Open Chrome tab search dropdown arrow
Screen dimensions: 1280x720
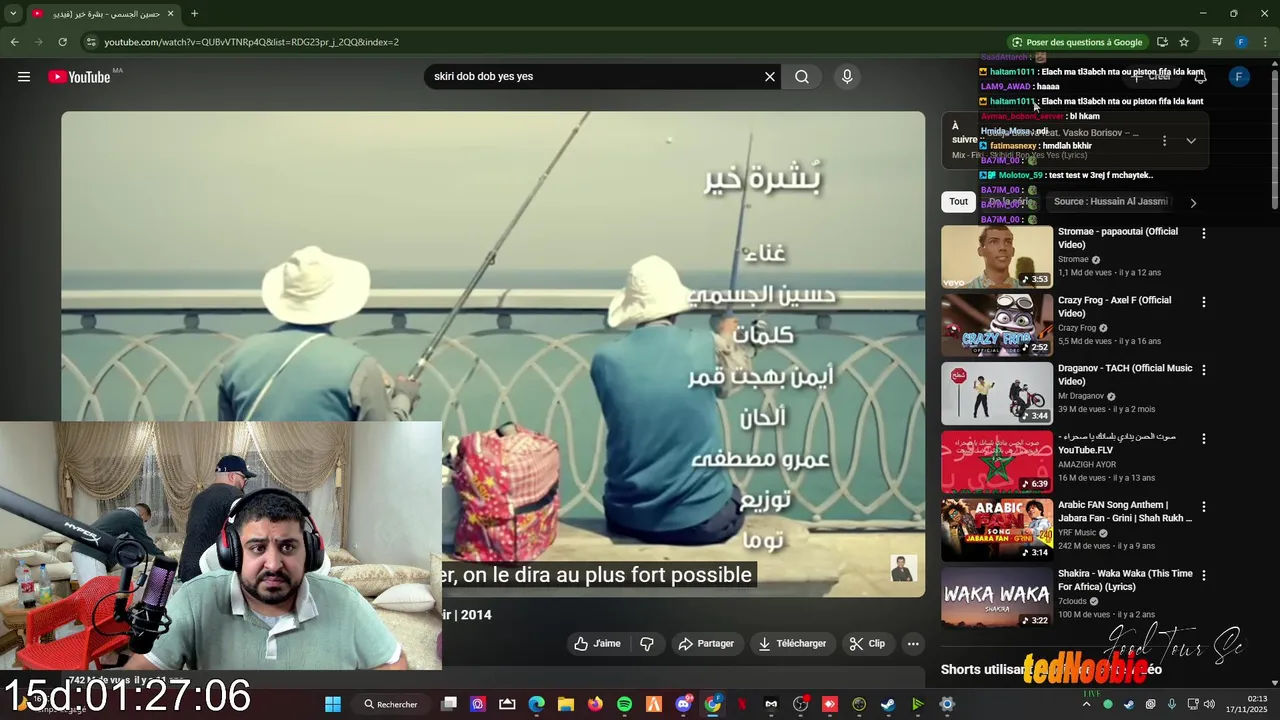13,14
